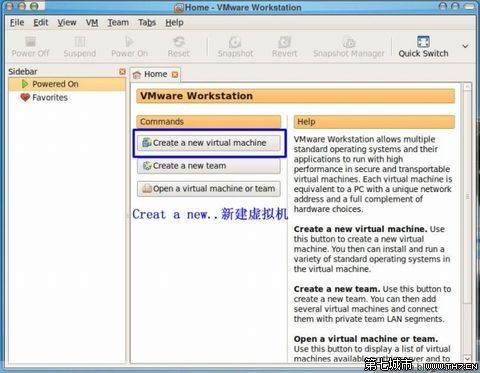This screenshot has height=373, width=480.
Task: Open the VM menu
Action: tap(92, 23)
